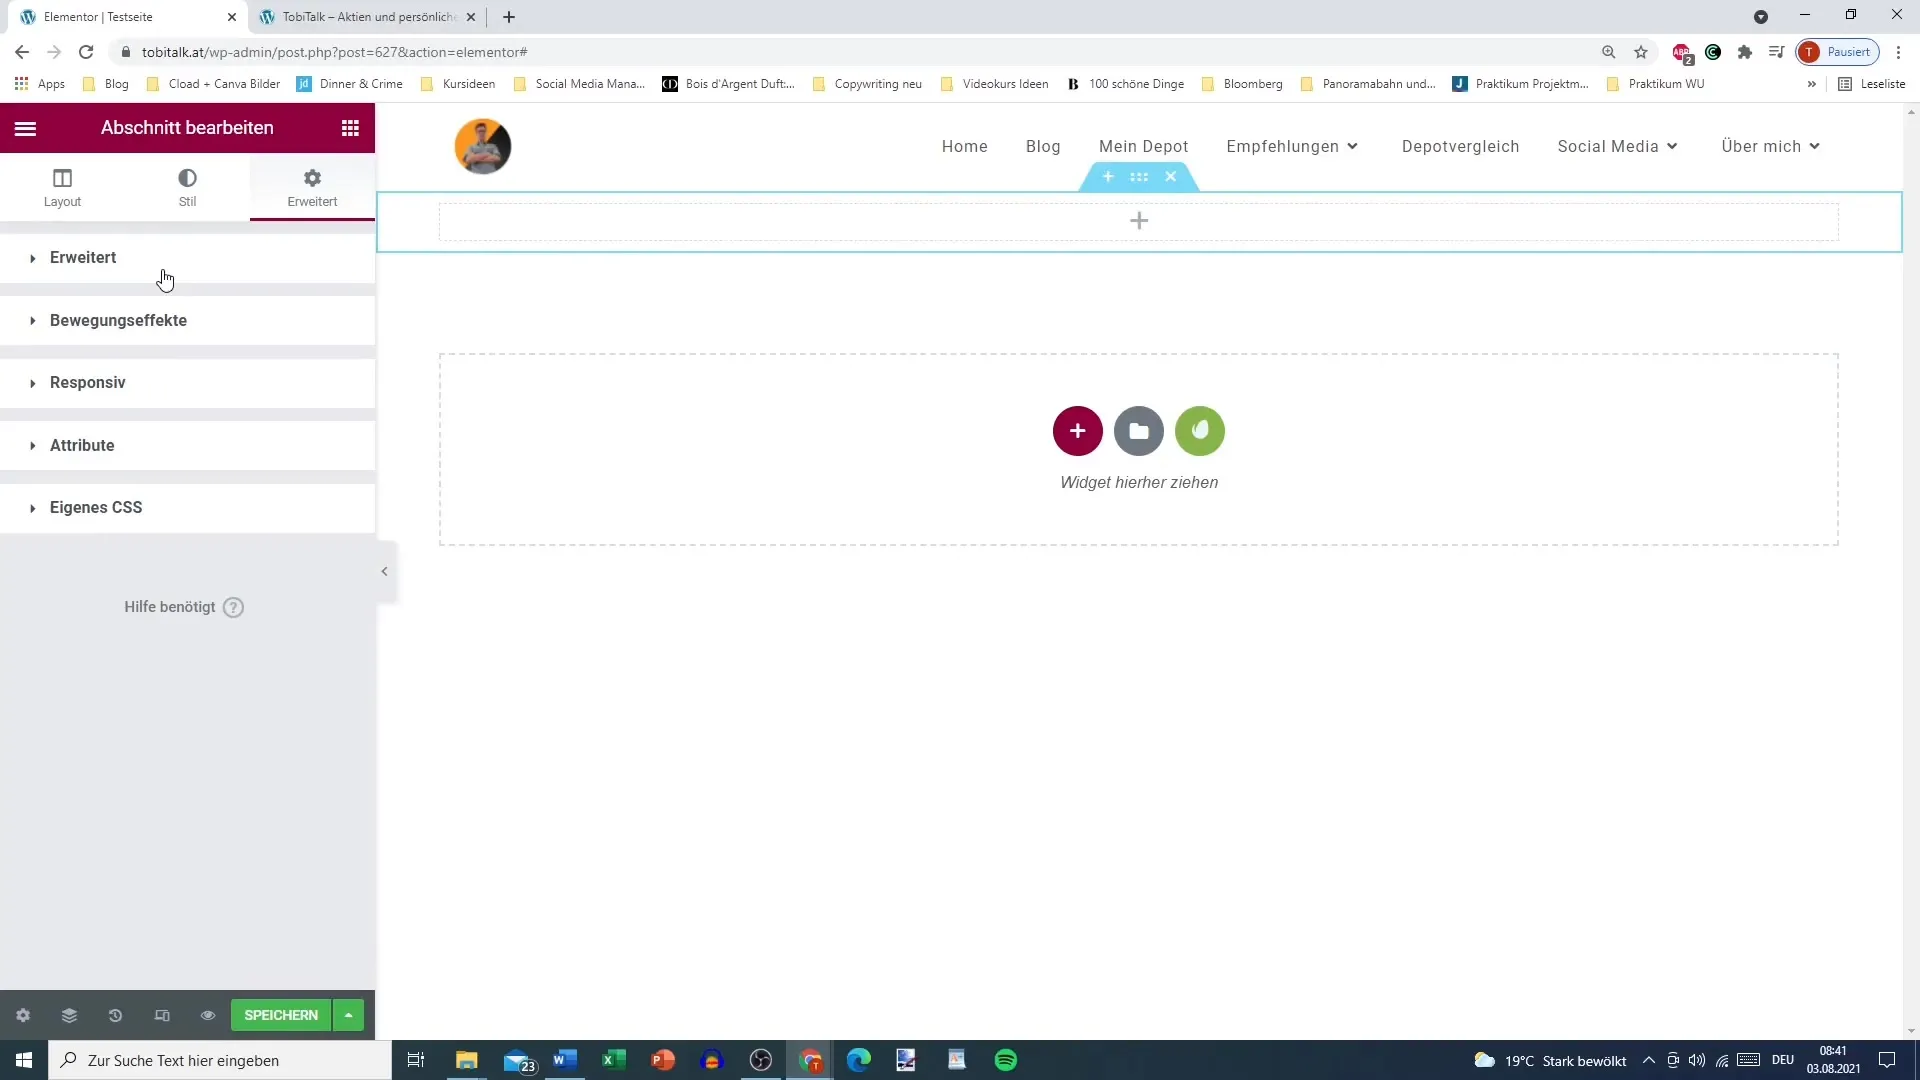Add section via blue handle plus
Viewport: 1920px width, 1080px height.
(1108, 177)
